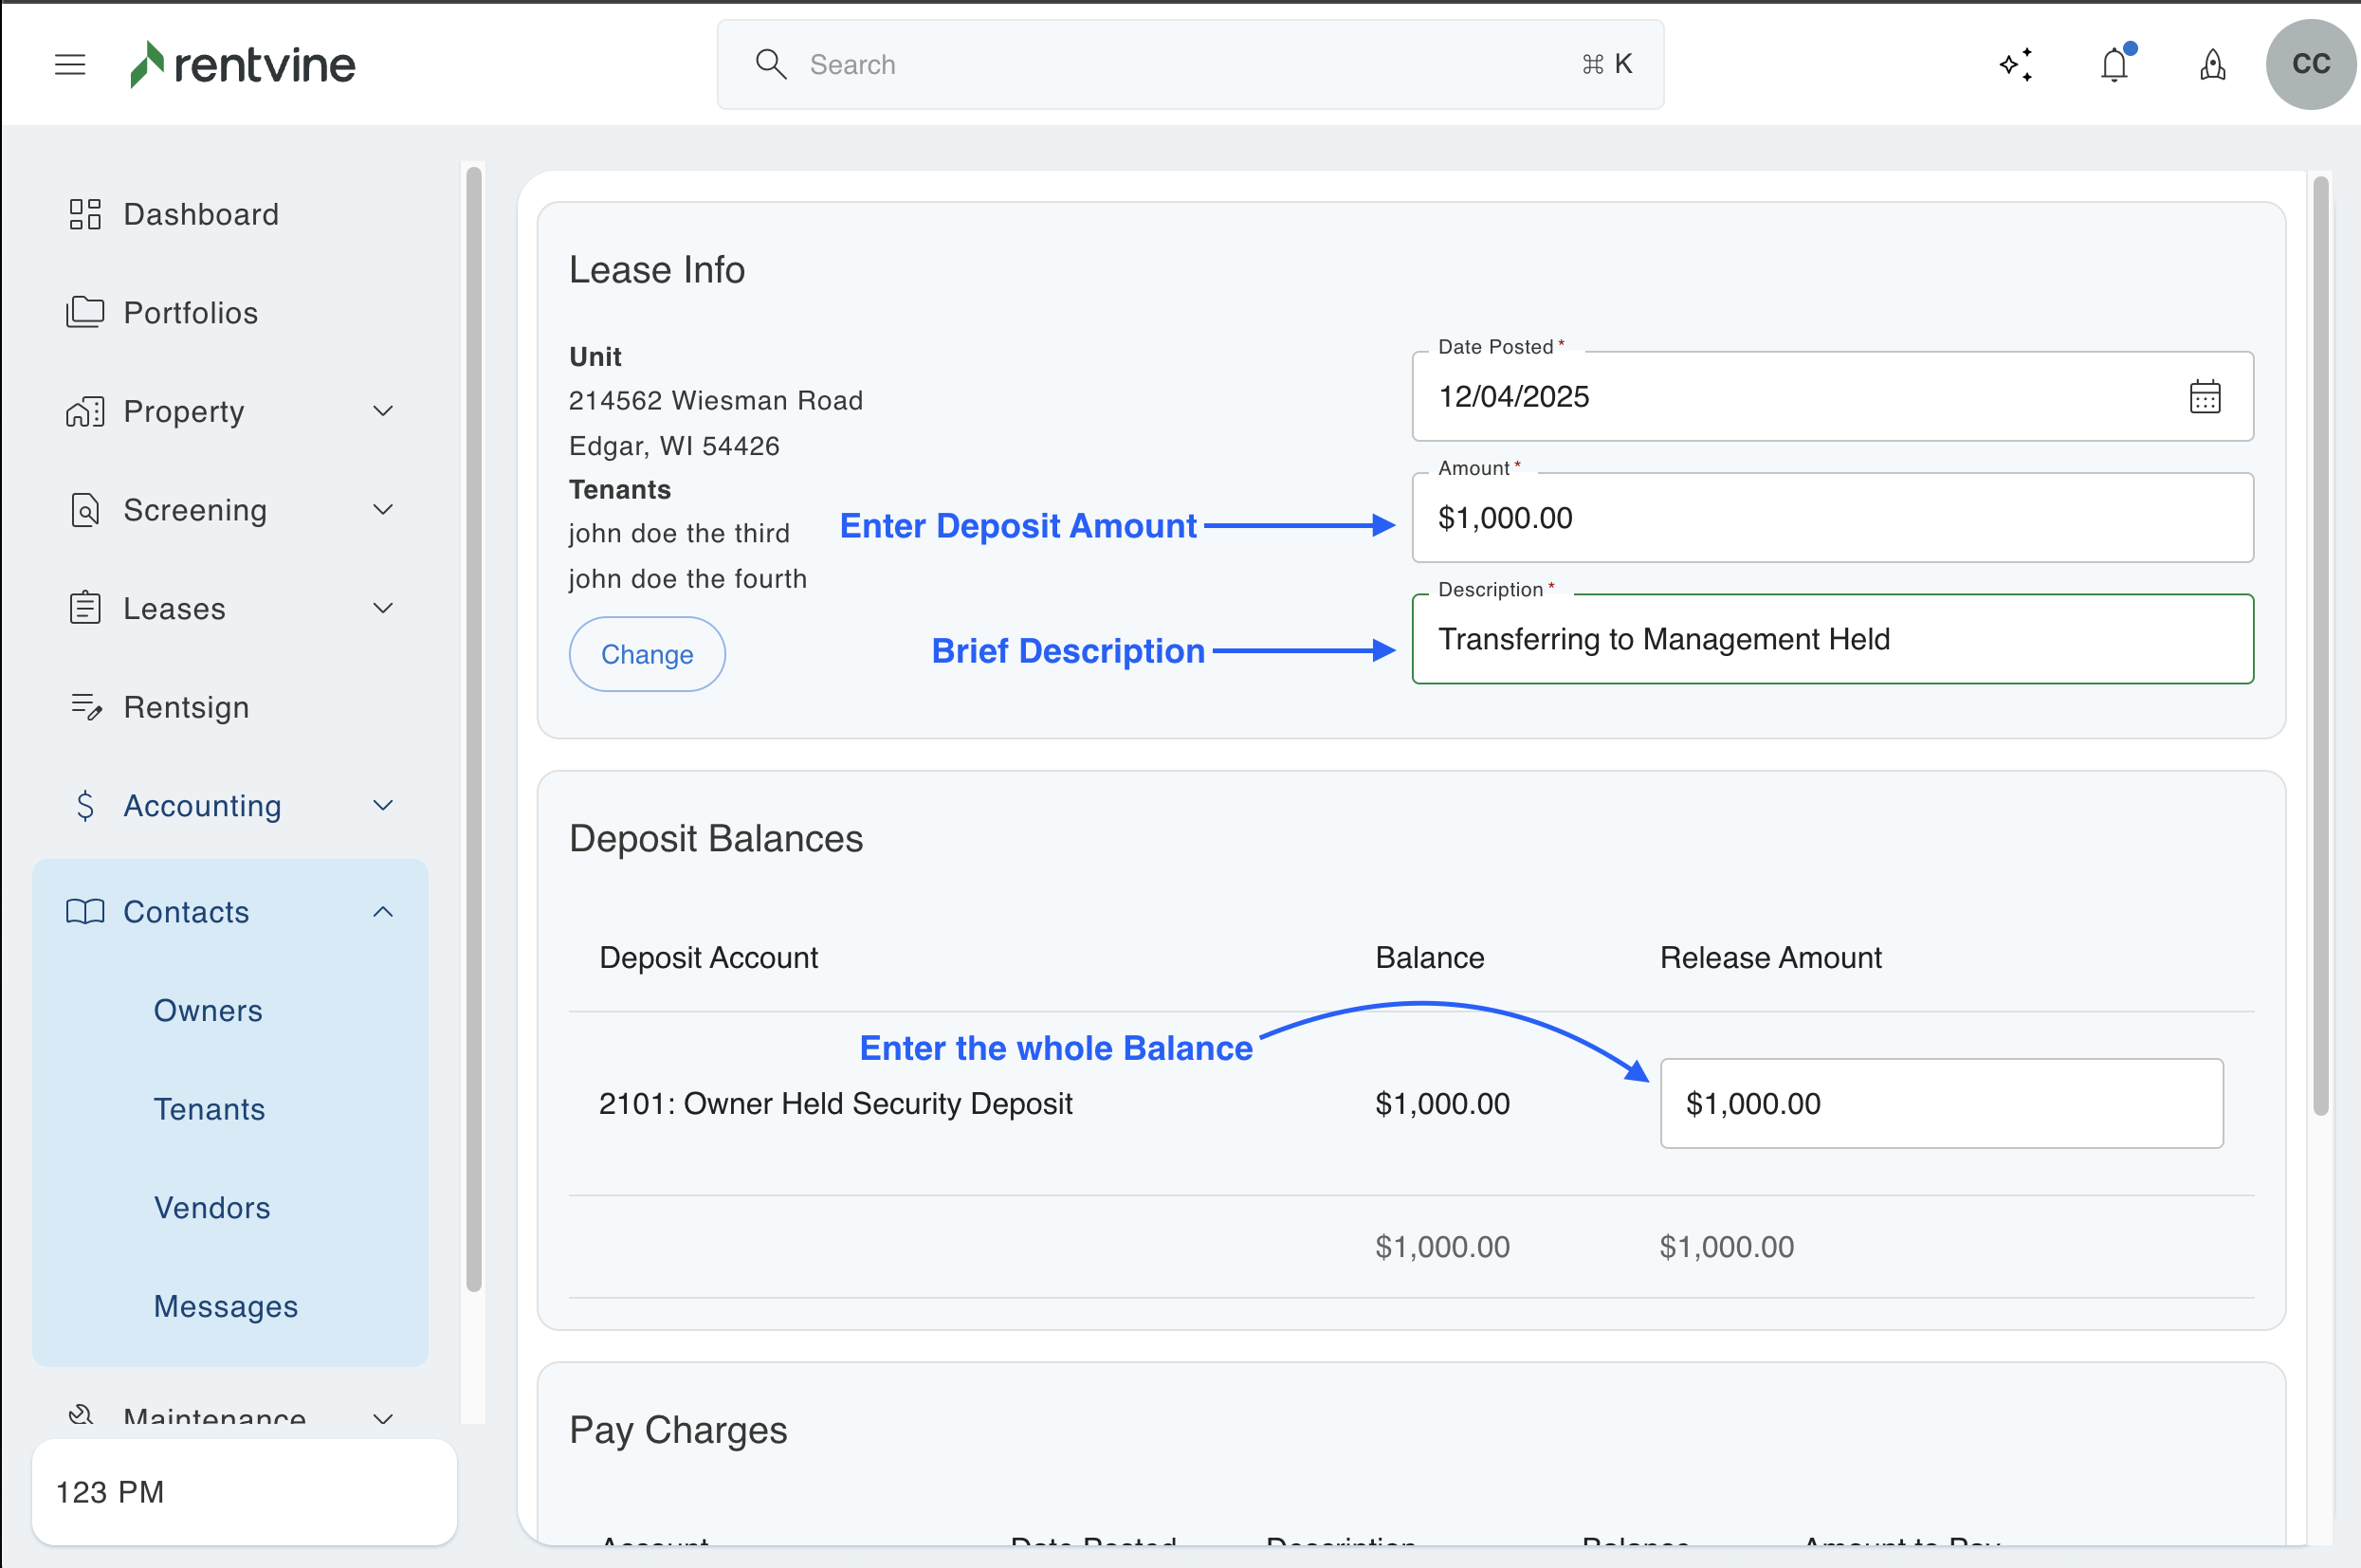2361x1568 pixels.
Task: Open the hamburger menu icon
Action: pyautogui.click(x=70, y=65)
